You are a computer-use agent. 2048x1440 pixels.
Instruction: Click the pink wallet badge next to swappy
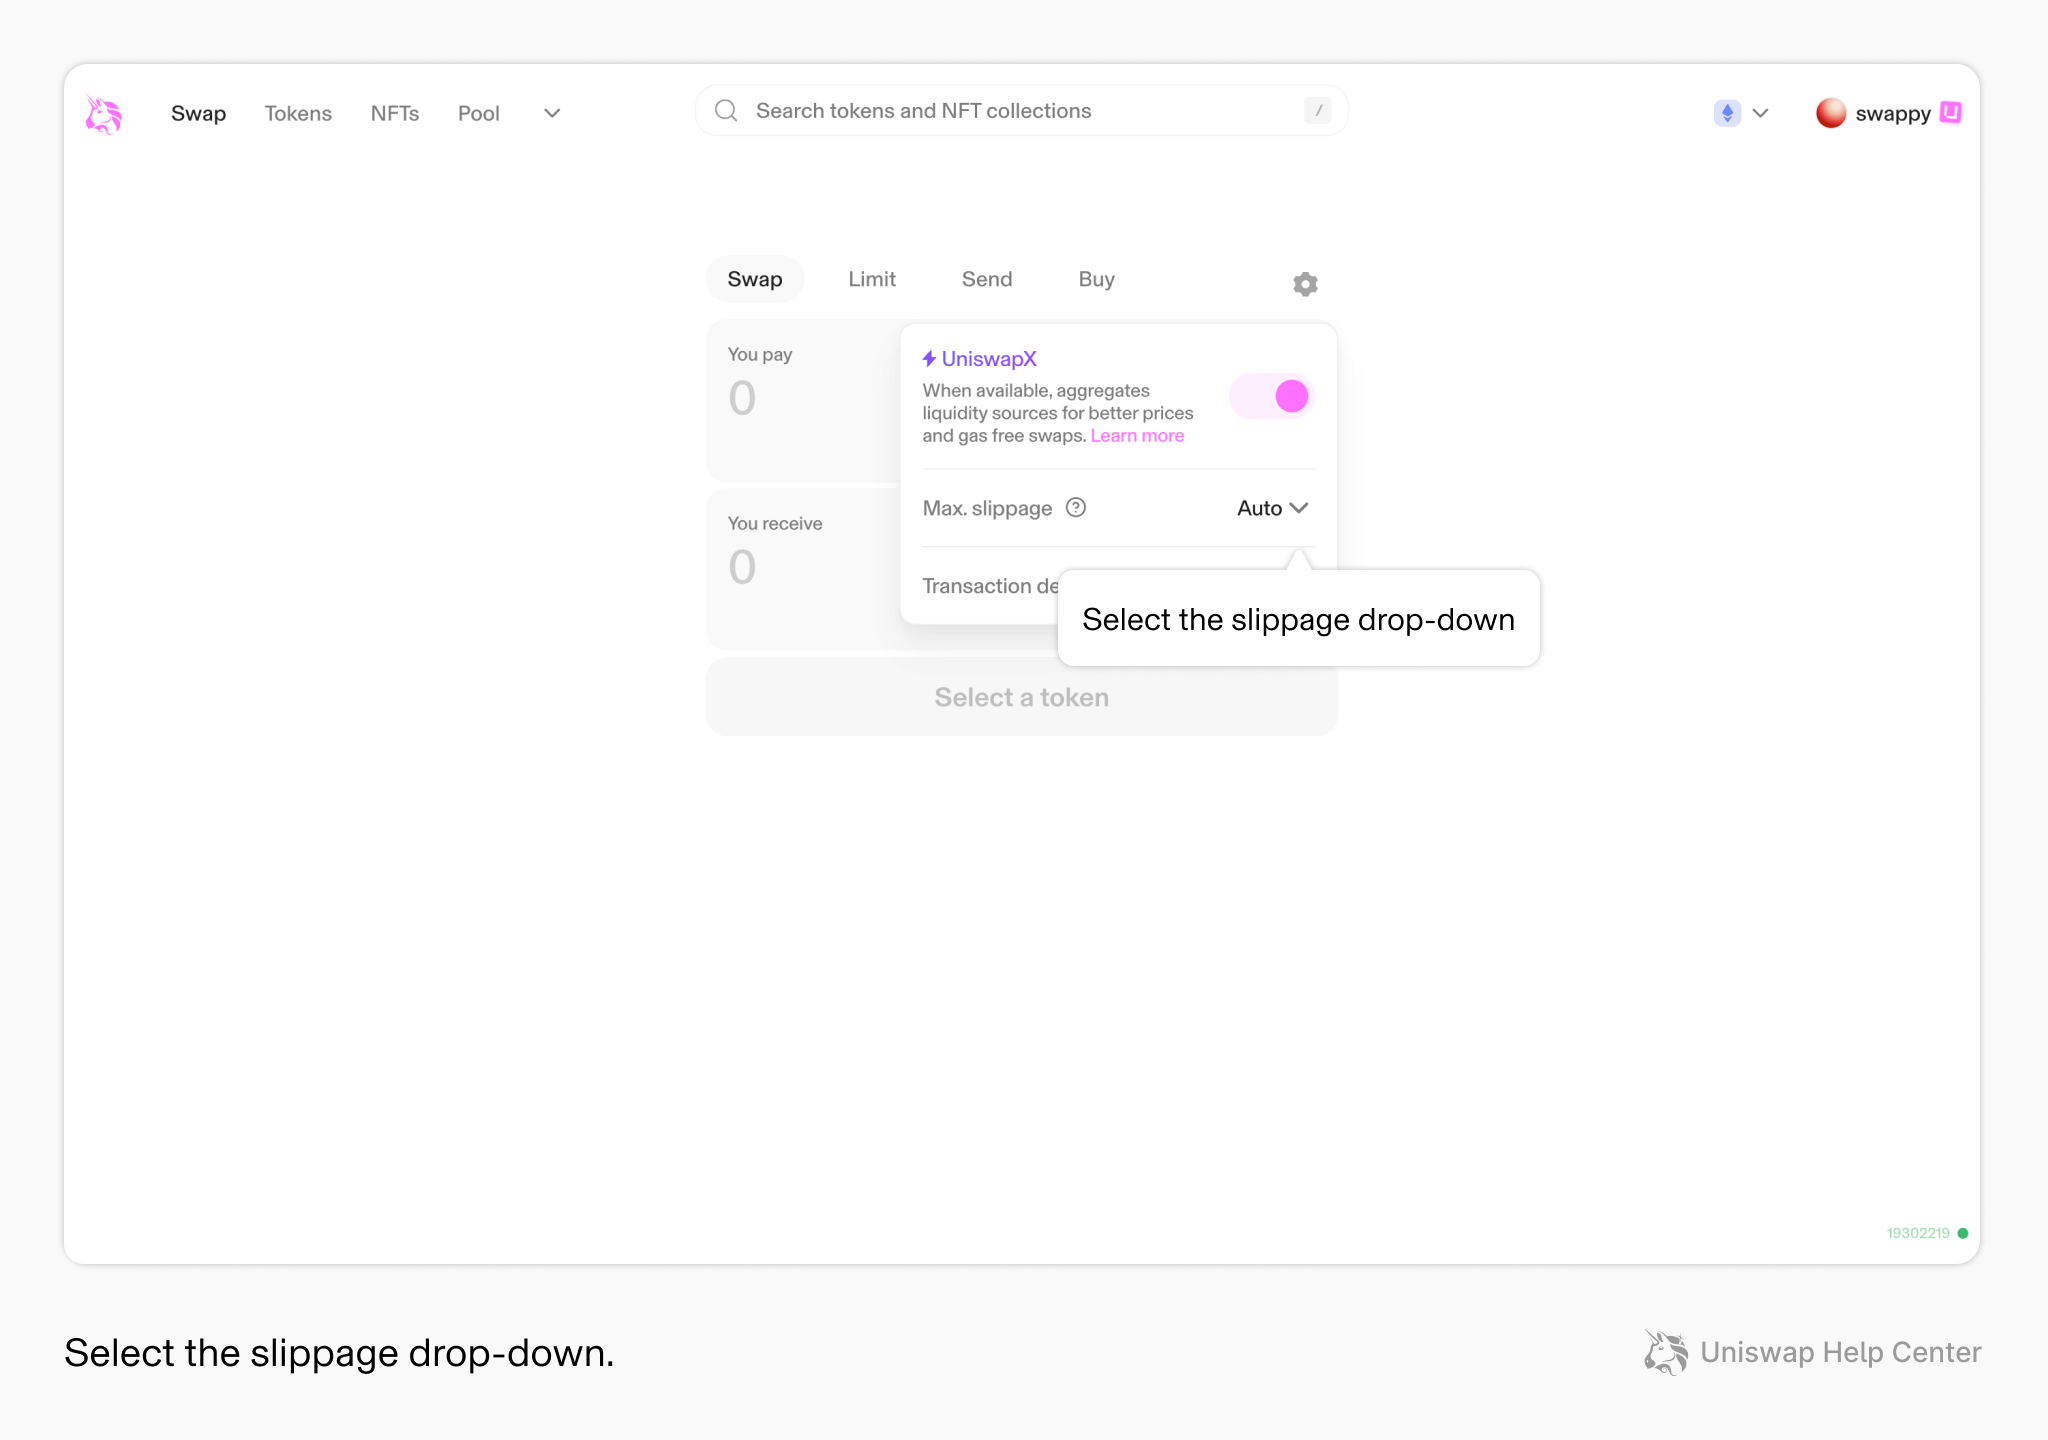click(x=1950, y=113)
